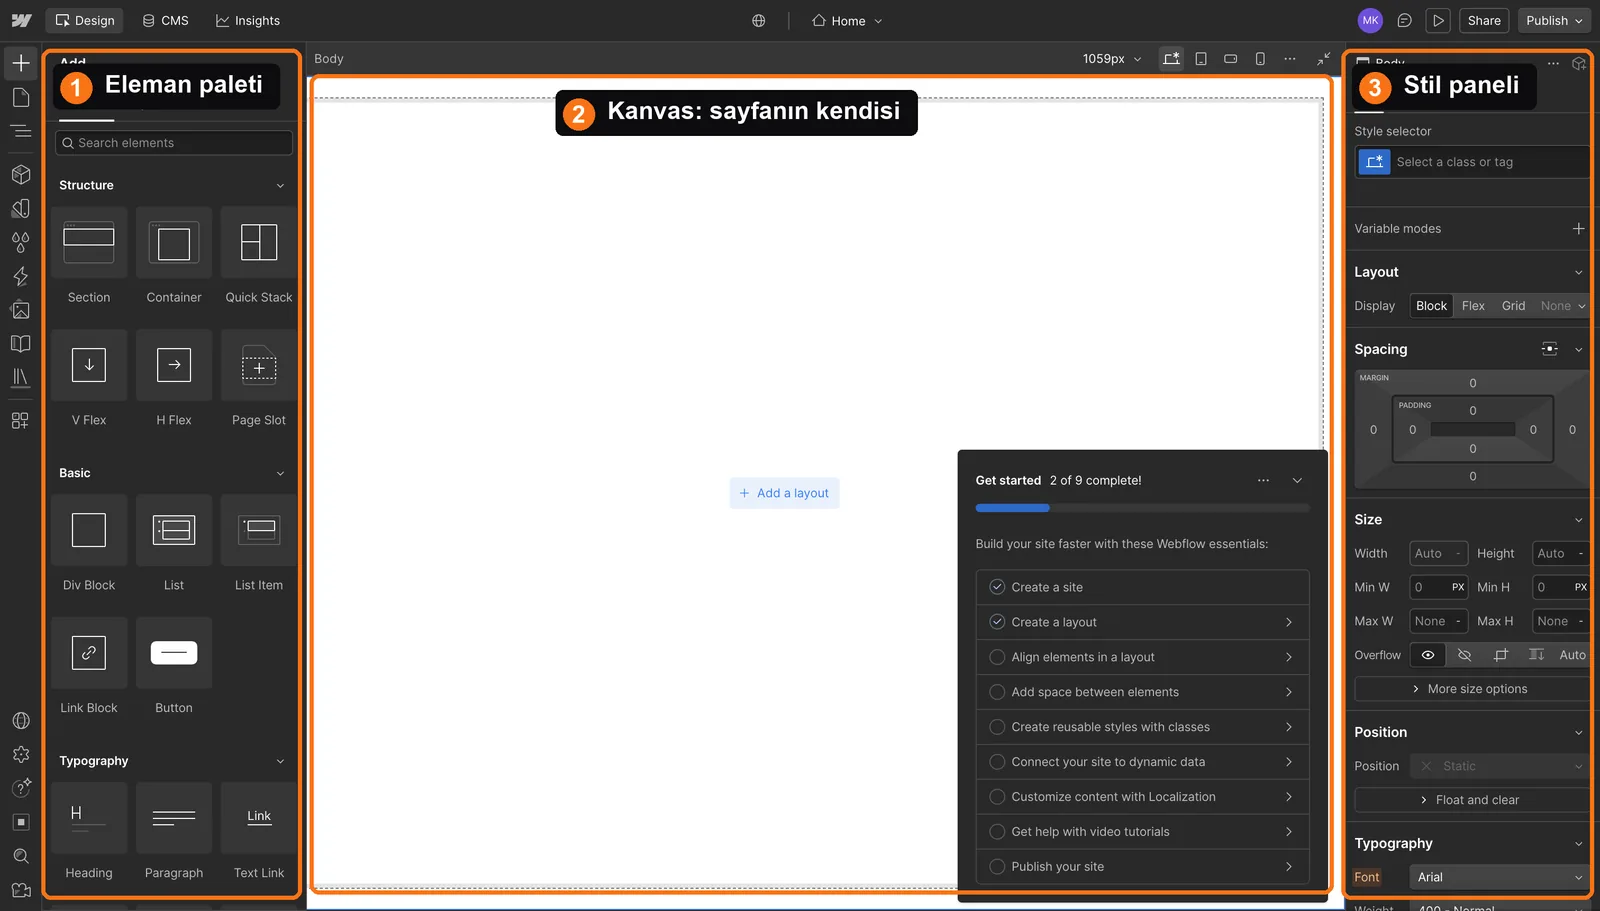Click the Preview play icon
The height and width of the screenshot is (911, 1600).
pos(1438,20)
